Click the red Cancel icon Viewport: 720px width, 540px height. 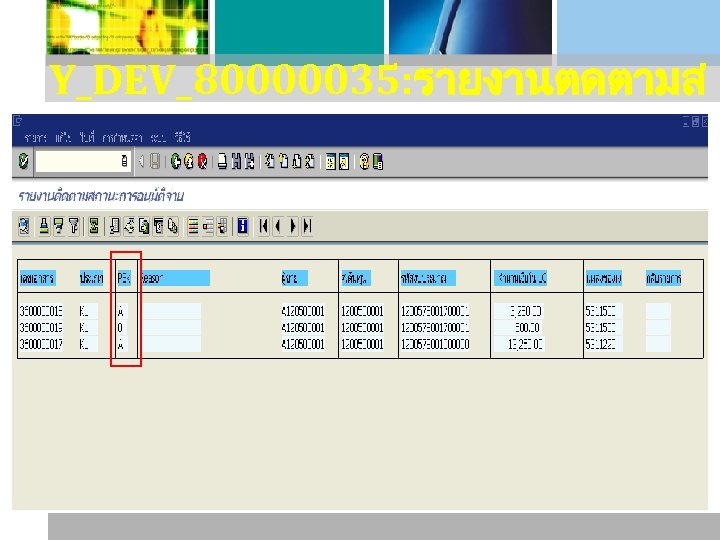202,161
